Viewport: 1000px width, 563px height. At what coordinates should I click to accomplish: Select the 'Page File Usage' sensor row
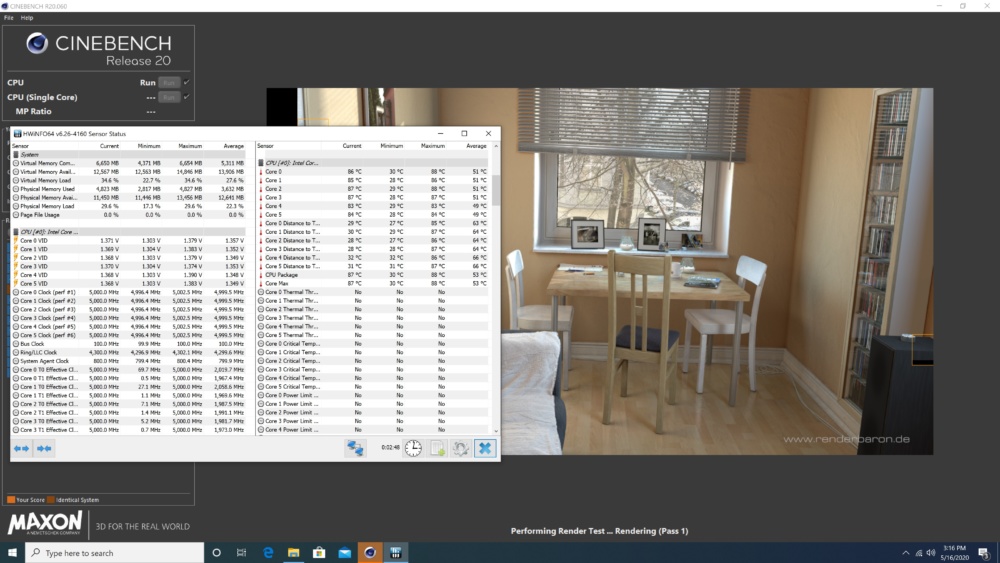[x=128, y=215]
